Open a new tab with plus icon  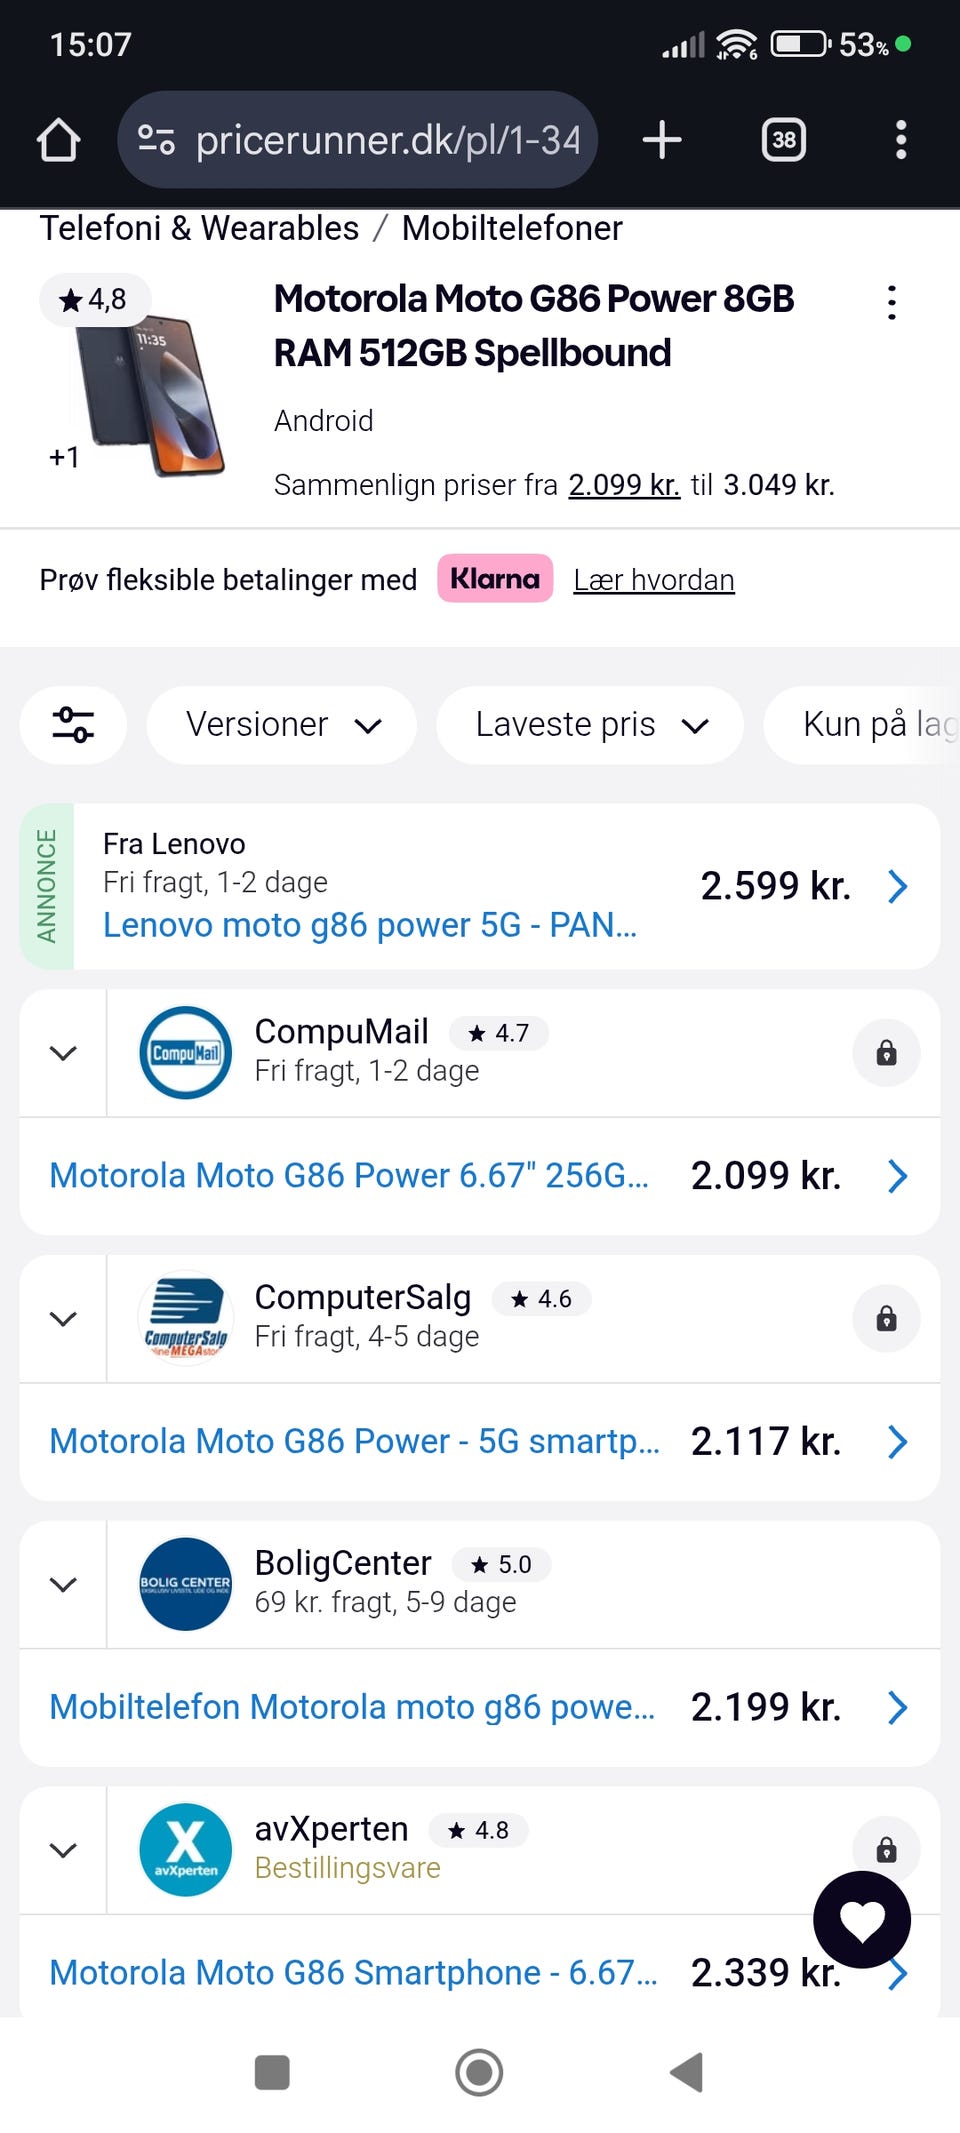661,140
